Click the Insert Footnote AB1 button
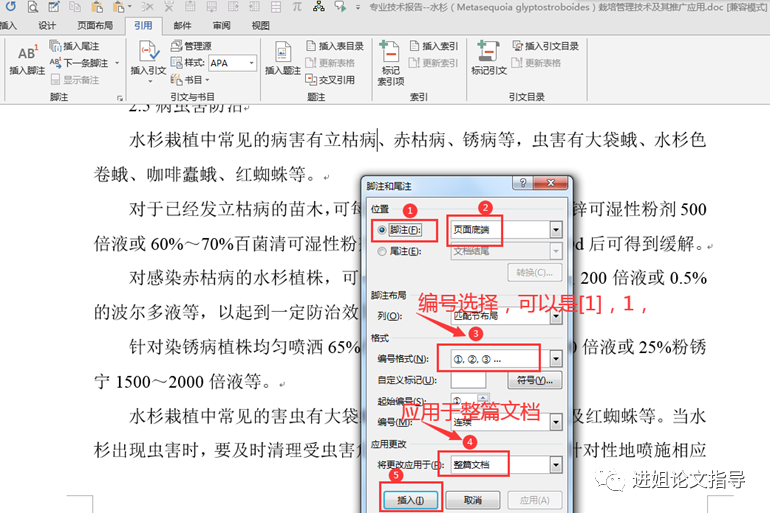 (27, 60)
